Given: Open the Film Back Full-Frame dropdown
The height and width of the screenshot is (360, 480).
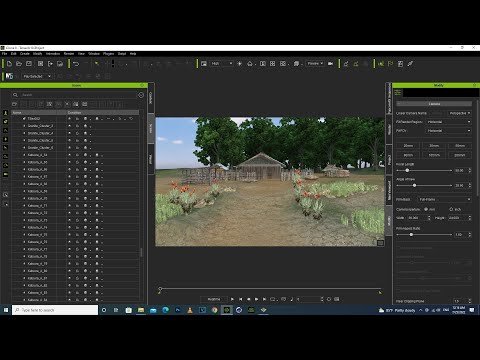Looking at the screenshot, I should [x=444, y=199].
